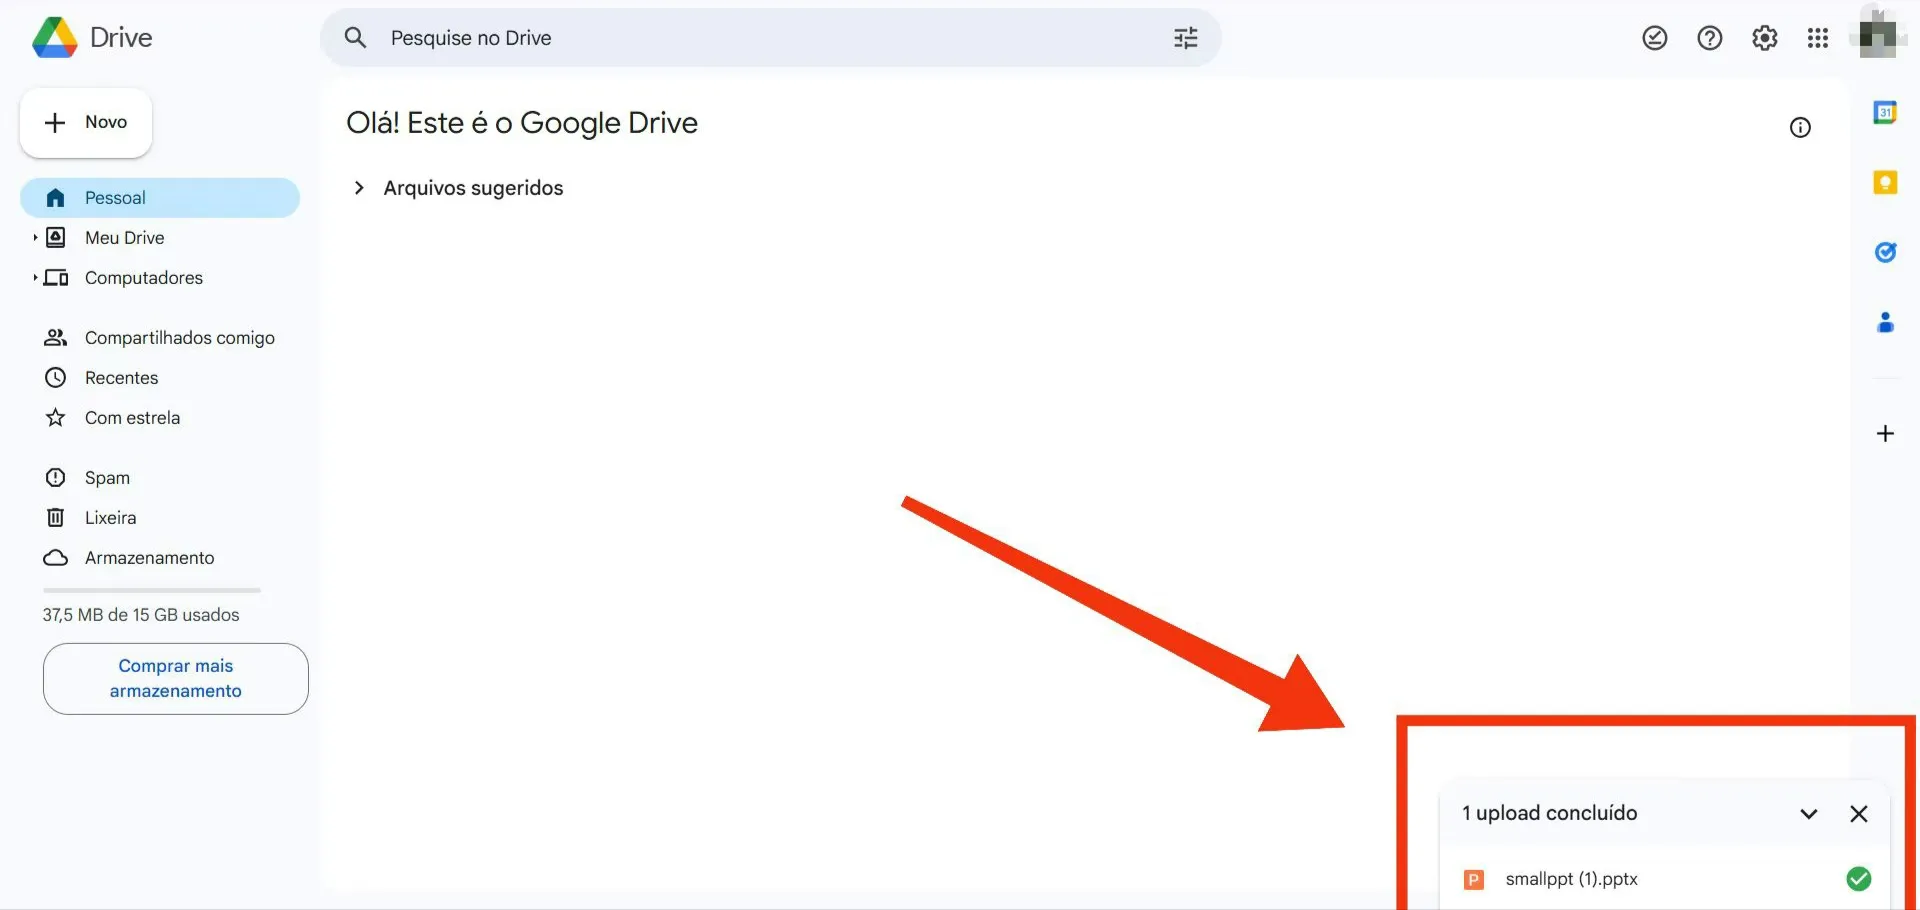The height and width of the screenshot is (910, 1920).
Task: Select Pessoal in the sidebar
Action: point(114,197)
